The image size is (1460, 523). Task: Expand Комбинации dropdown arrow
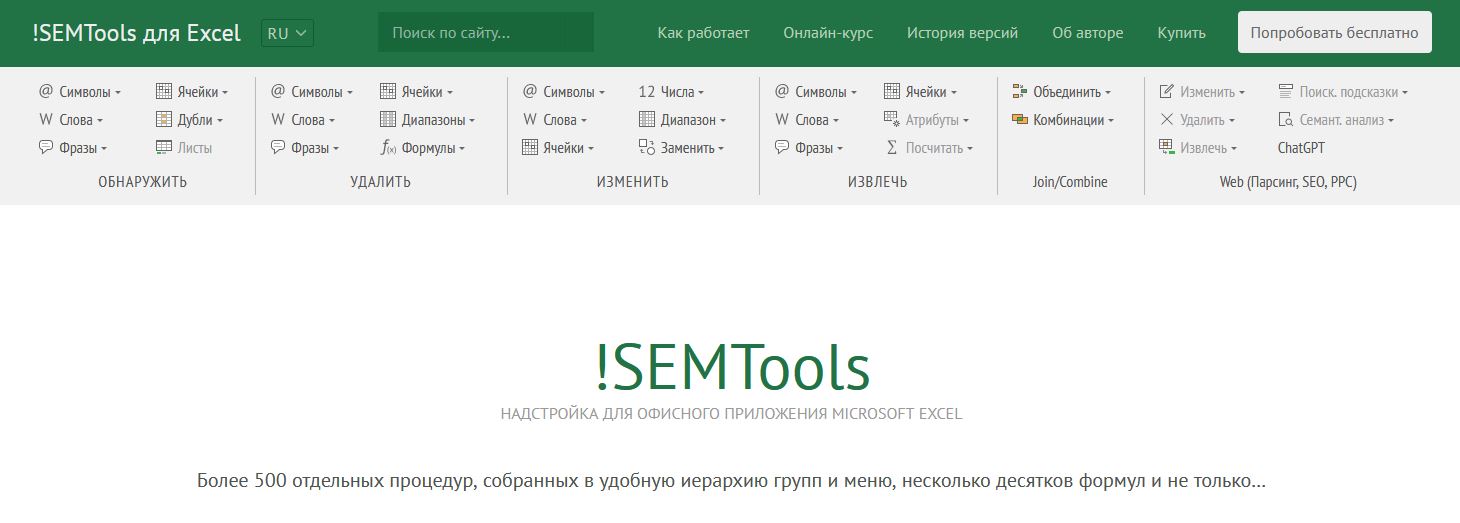(x=1110, y=121)
